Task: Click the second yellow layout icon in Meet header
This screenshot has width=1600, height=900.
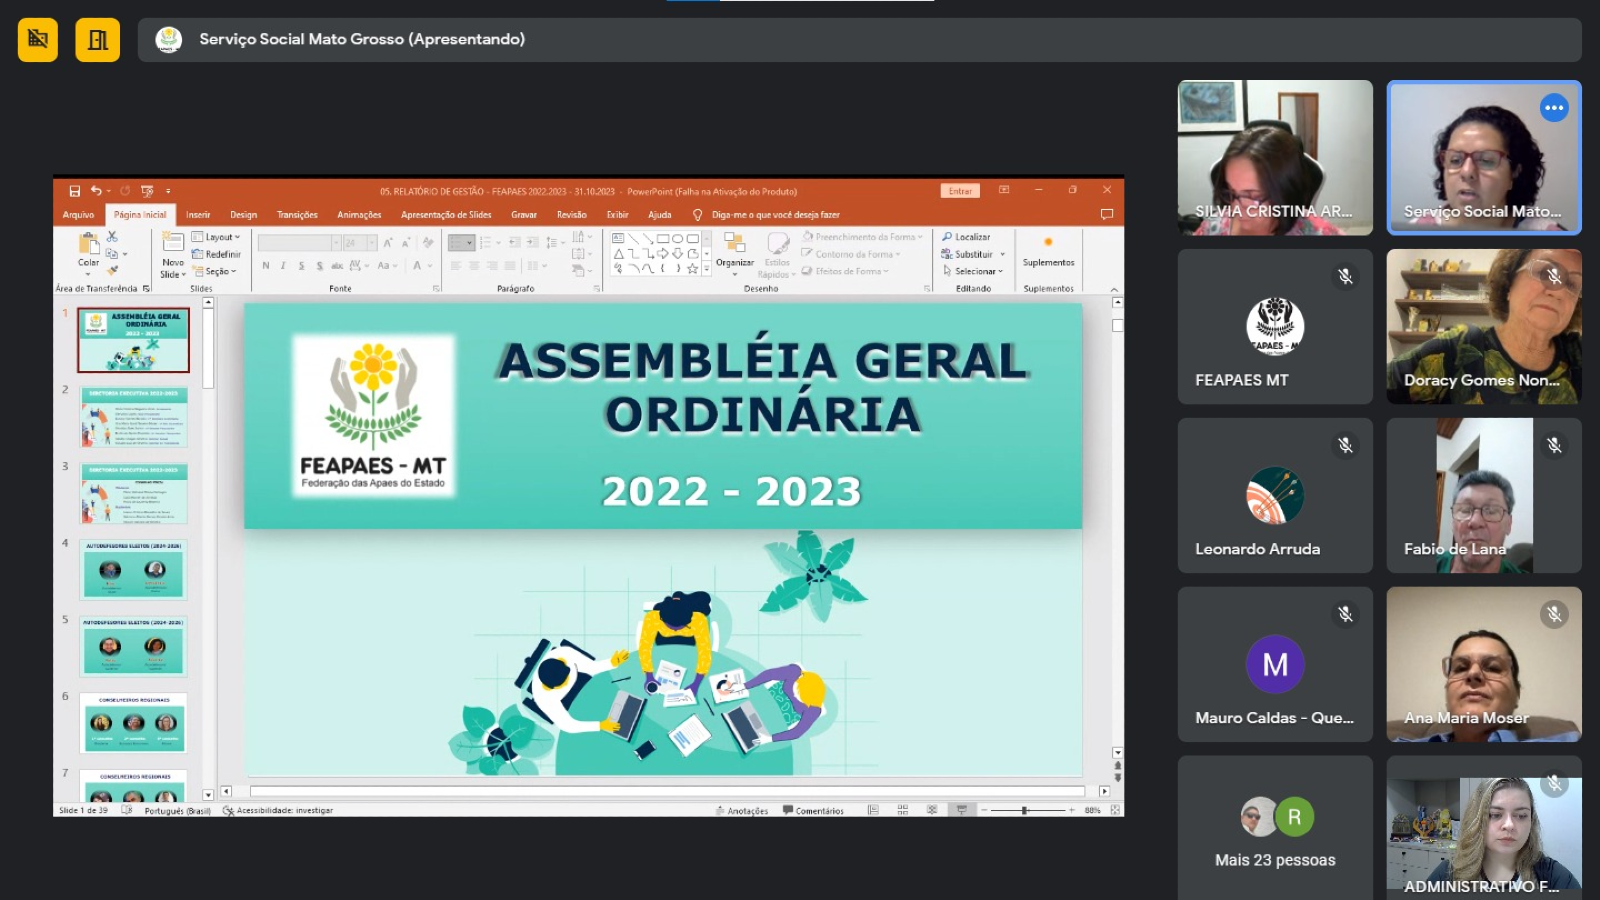Action: coord(98,40)
